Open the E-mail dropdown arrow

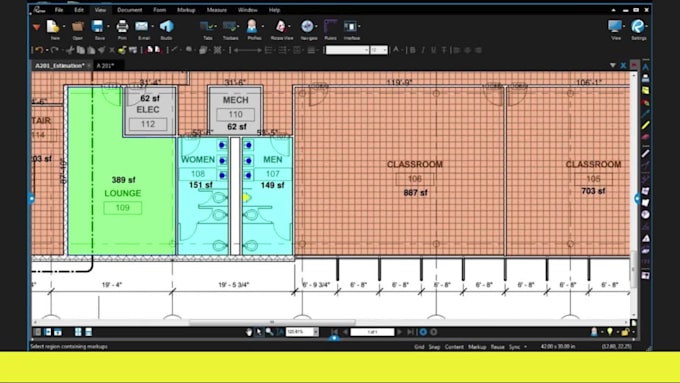pyautogui.click(x=153, y=27)
